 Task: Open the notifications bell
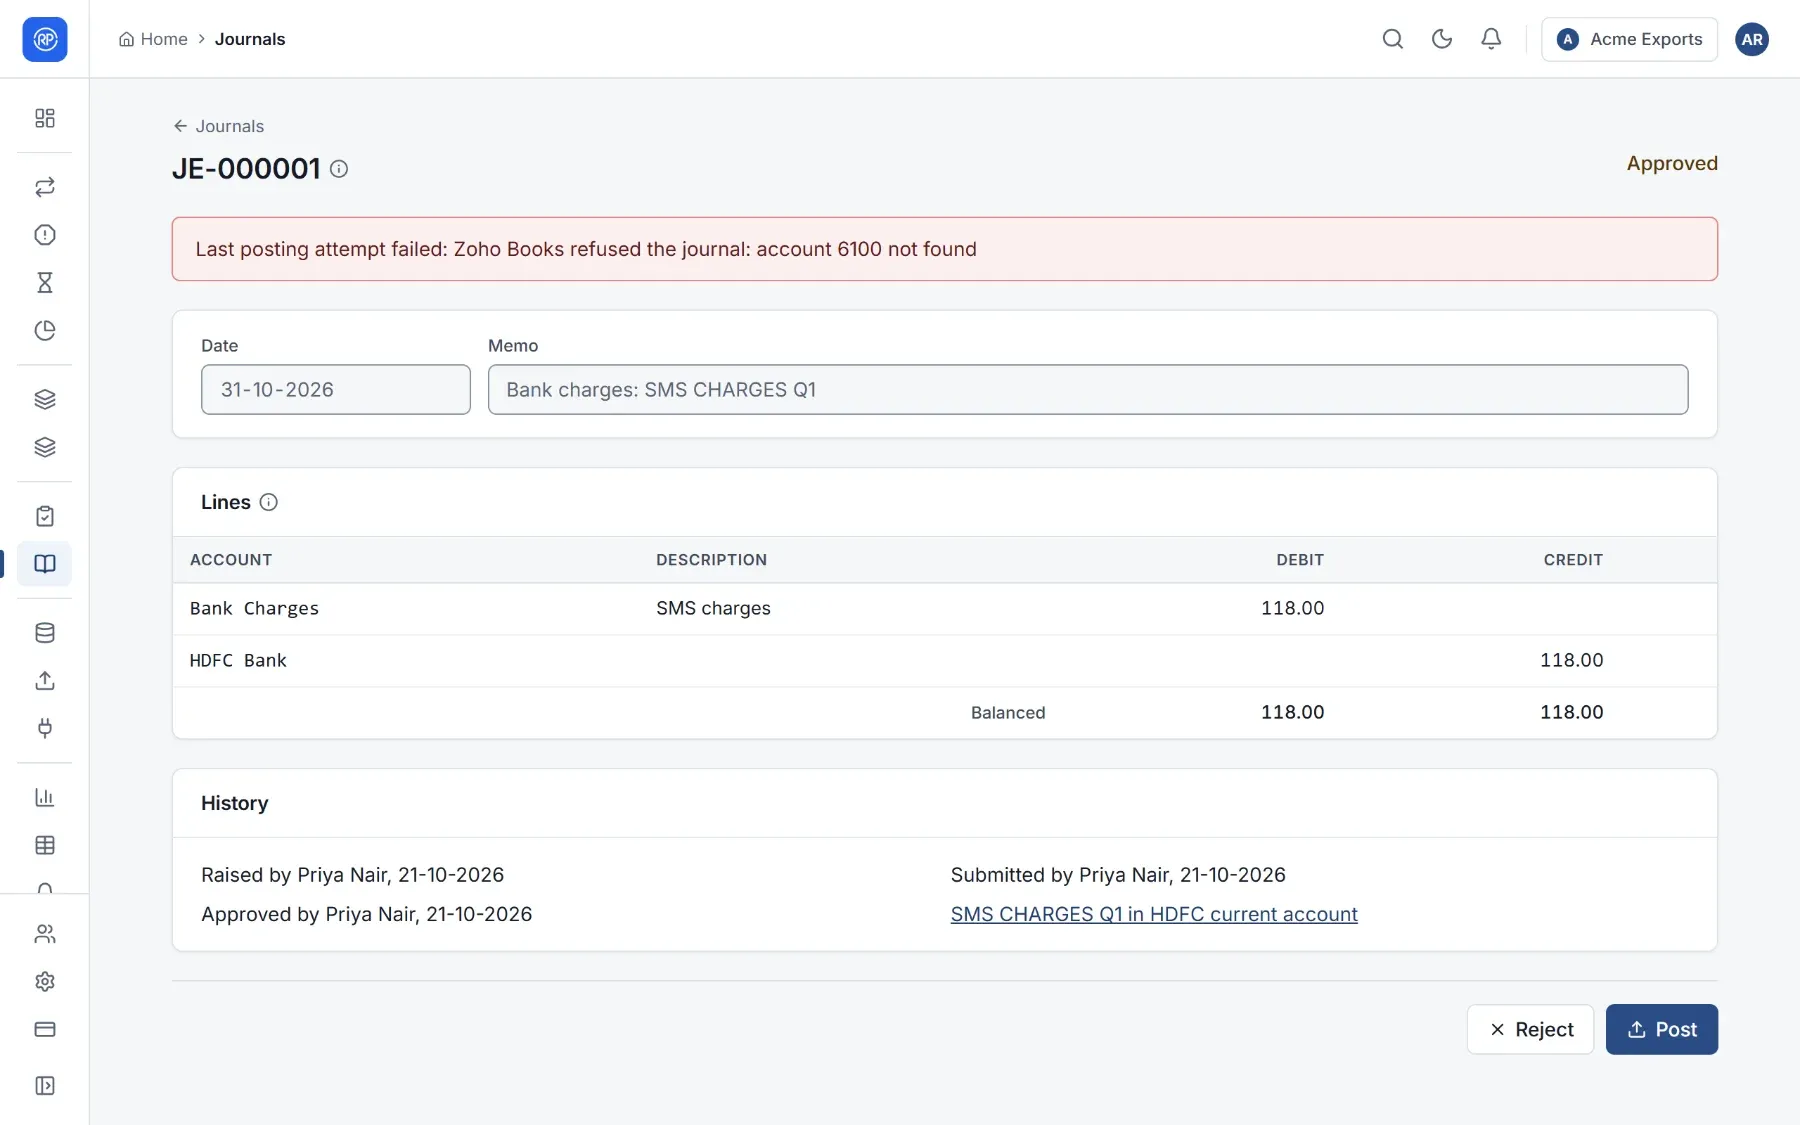tap(1491, 39)
